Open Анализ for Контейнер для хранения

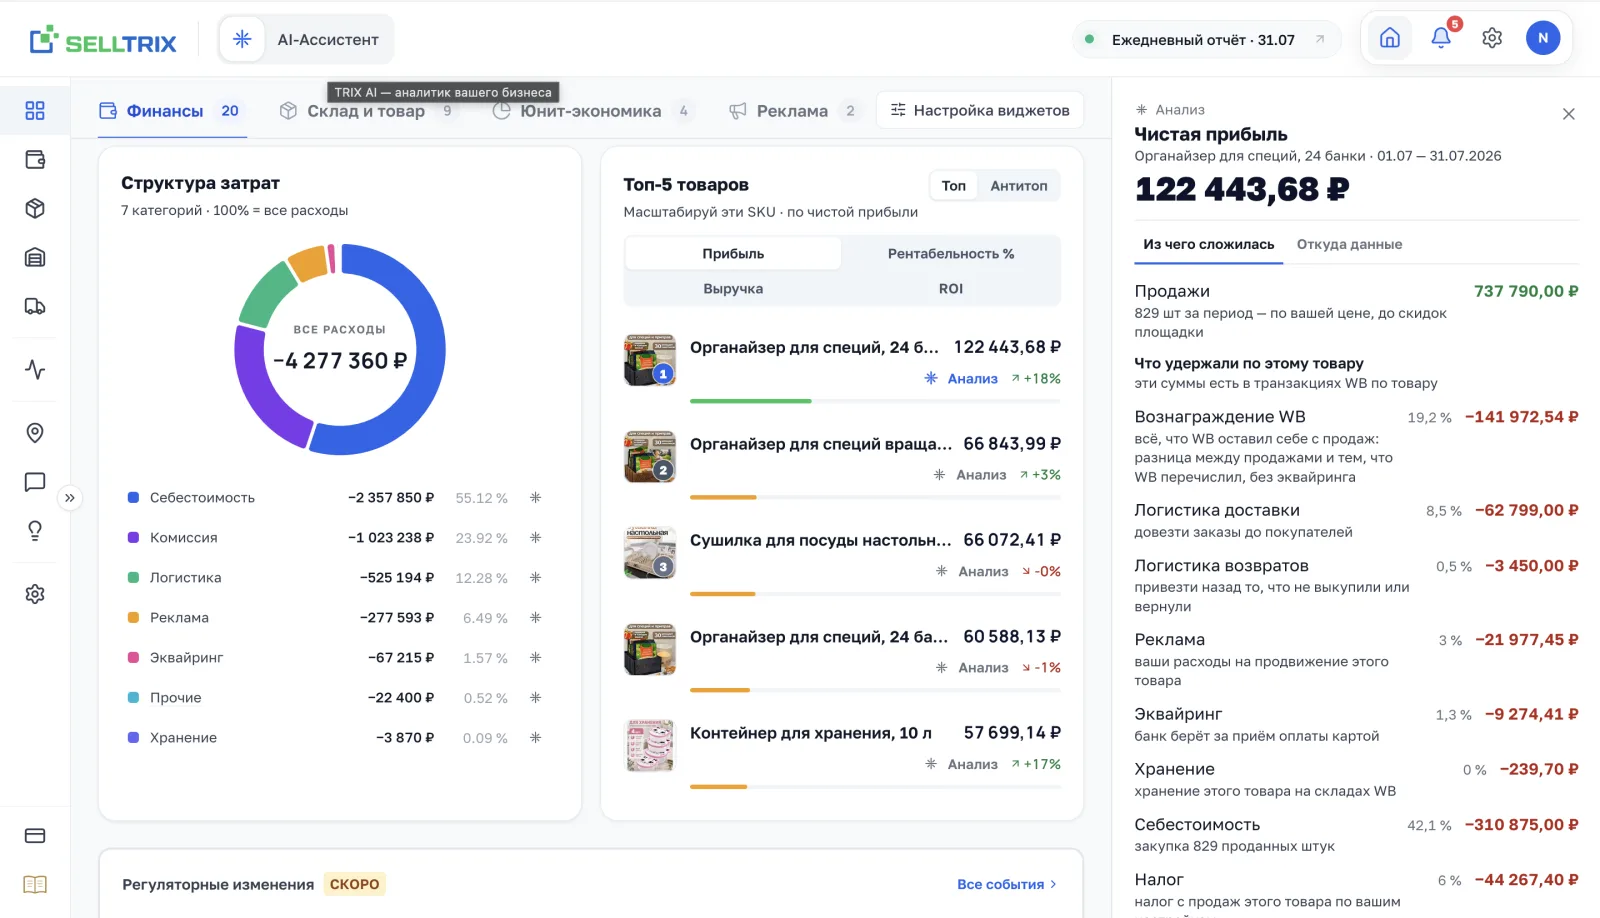[961, 765]
